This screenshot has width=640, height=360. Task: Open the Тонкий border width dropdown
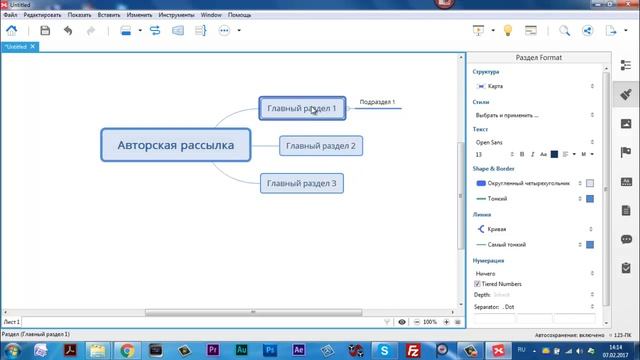(x=529, y=199)
